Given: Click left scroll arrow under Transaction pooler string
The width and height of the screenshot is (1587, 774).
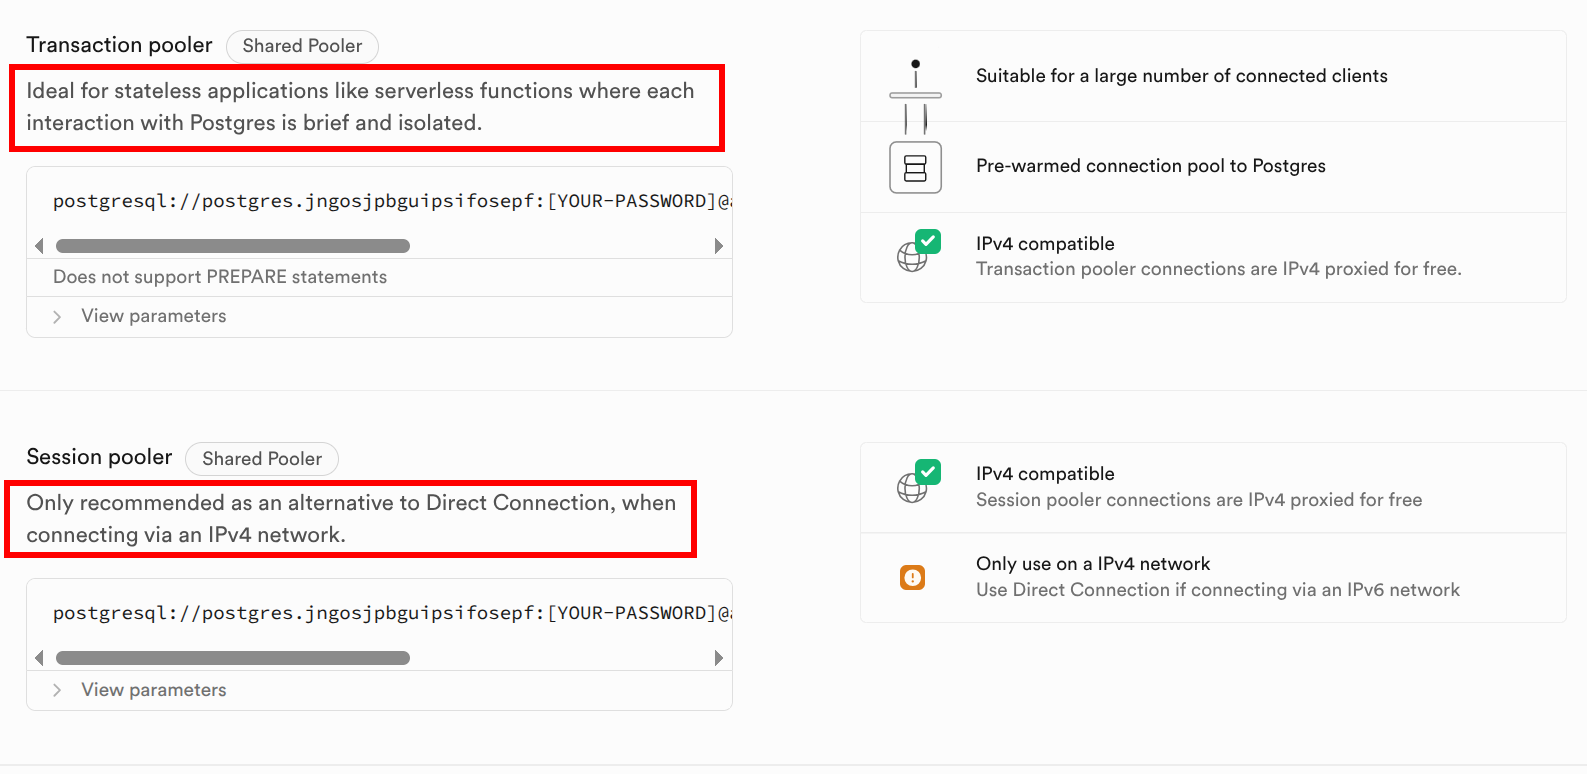Looking at the screenshot, I should [39, 246].
